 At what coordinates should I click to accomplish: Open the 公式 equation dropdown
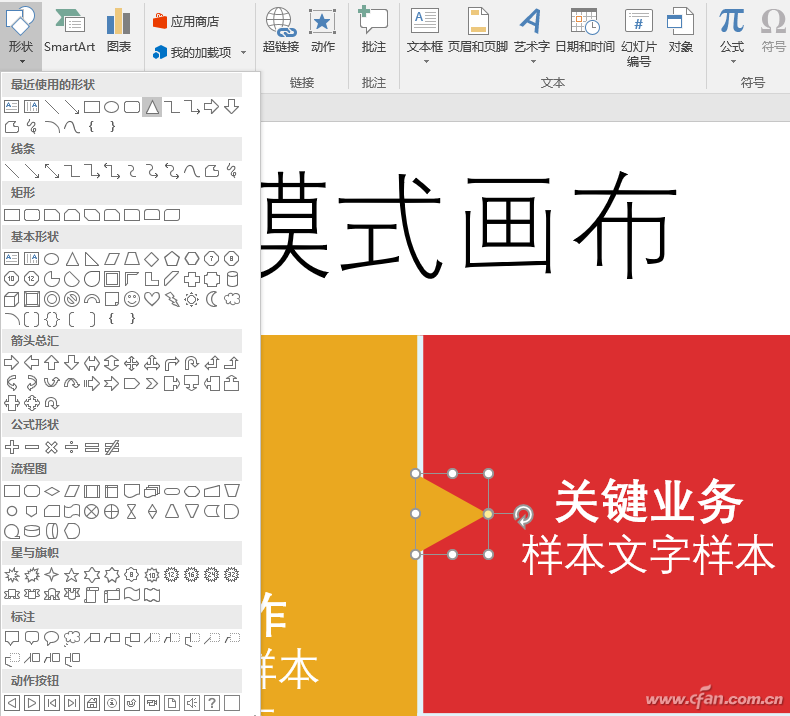732,35
